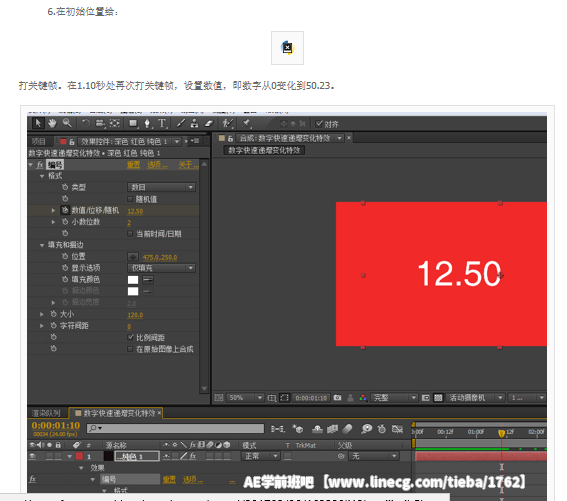Click the 数字快速递增变化特效 breadcrumb button in viewer
Screen dimensions: 567x501
pos(264,150)
